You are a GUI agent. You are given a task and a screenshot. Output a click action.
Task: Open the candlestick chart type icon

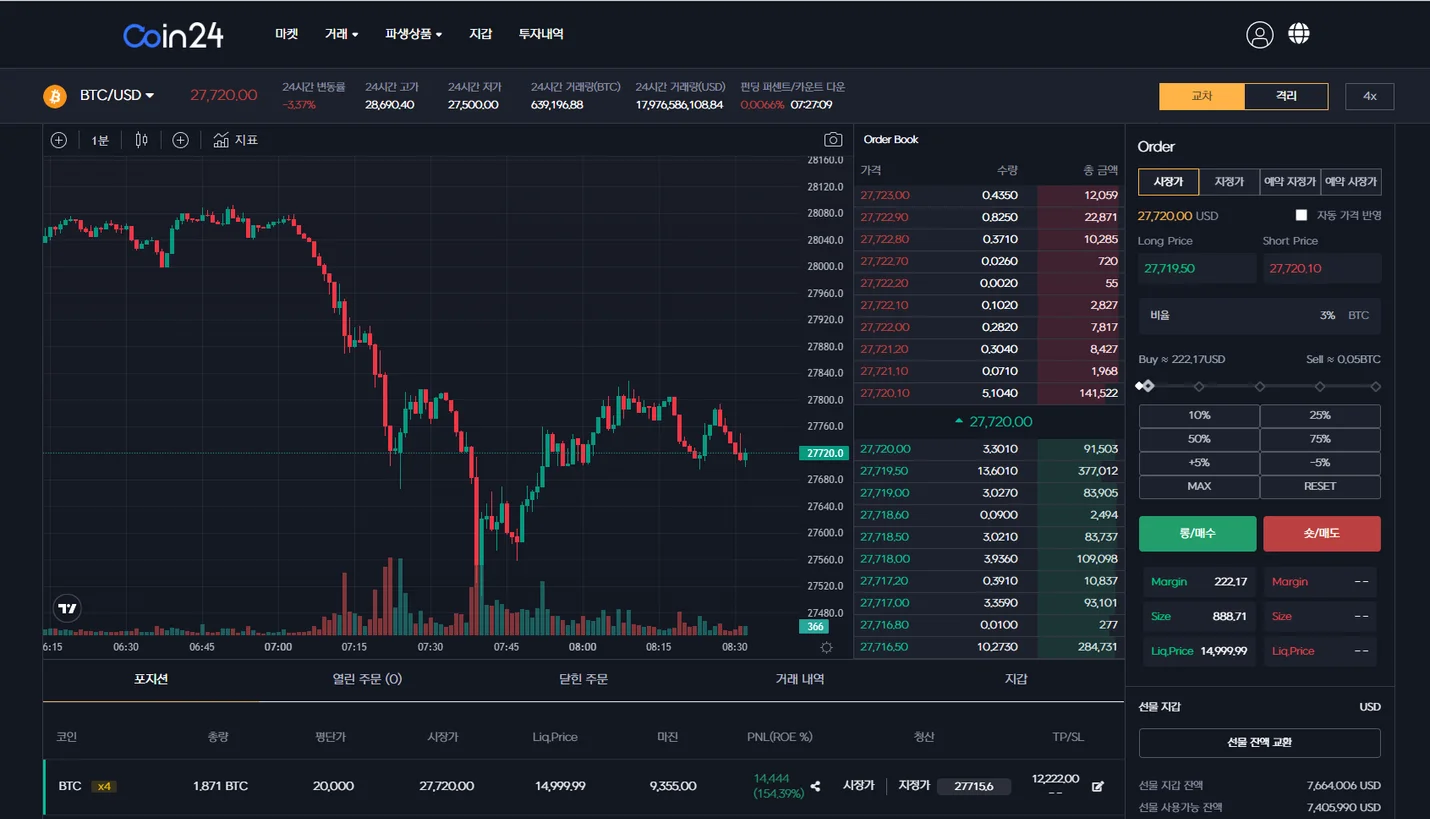tap(141, 140)
